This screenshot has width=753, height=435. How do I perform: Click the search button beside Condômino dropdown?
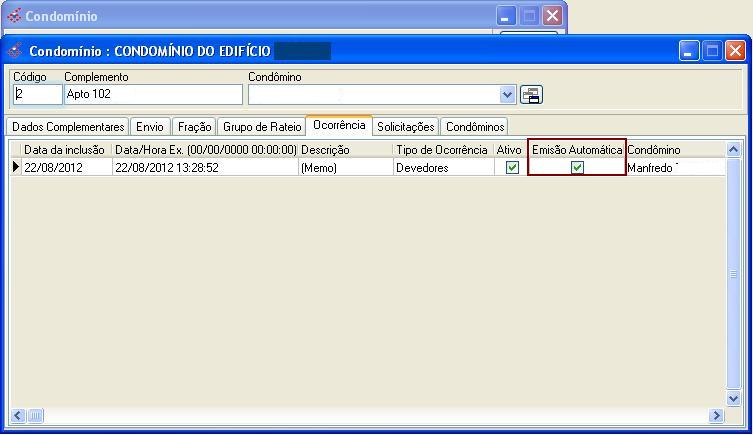(531, 95)
